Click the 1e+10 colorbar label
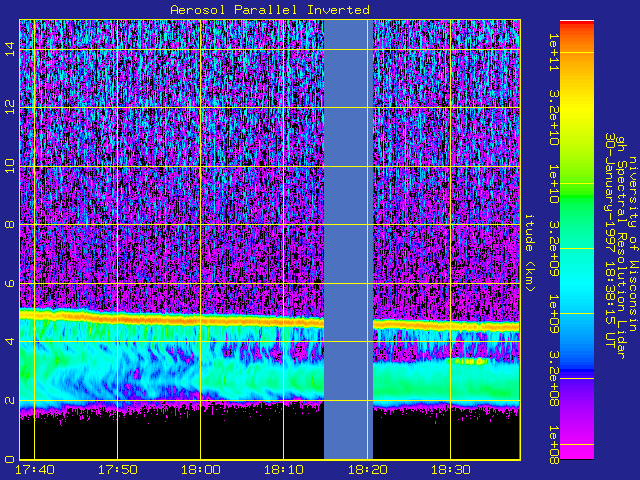The height and width of the screenshot is (480, 640). pyautogui.click(x=554, y=184)
